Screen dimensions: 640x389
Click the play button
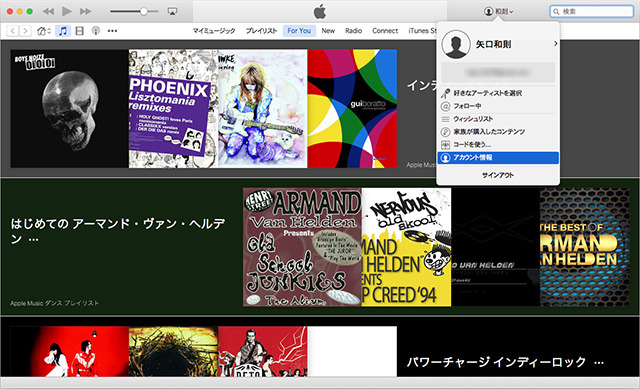[67, 11]
